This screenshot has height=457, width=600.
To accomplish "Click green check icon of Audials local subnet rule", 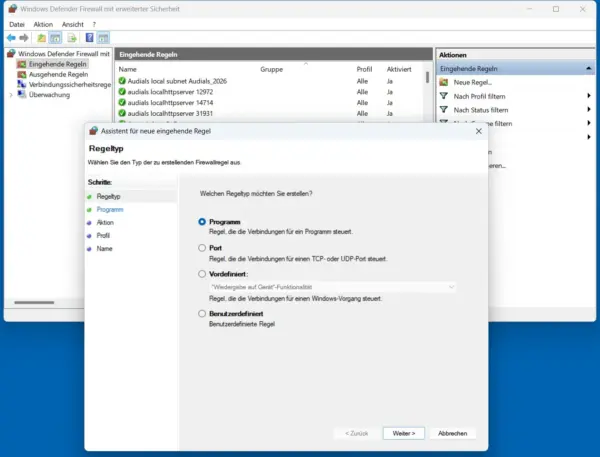I will click(122, 81).
